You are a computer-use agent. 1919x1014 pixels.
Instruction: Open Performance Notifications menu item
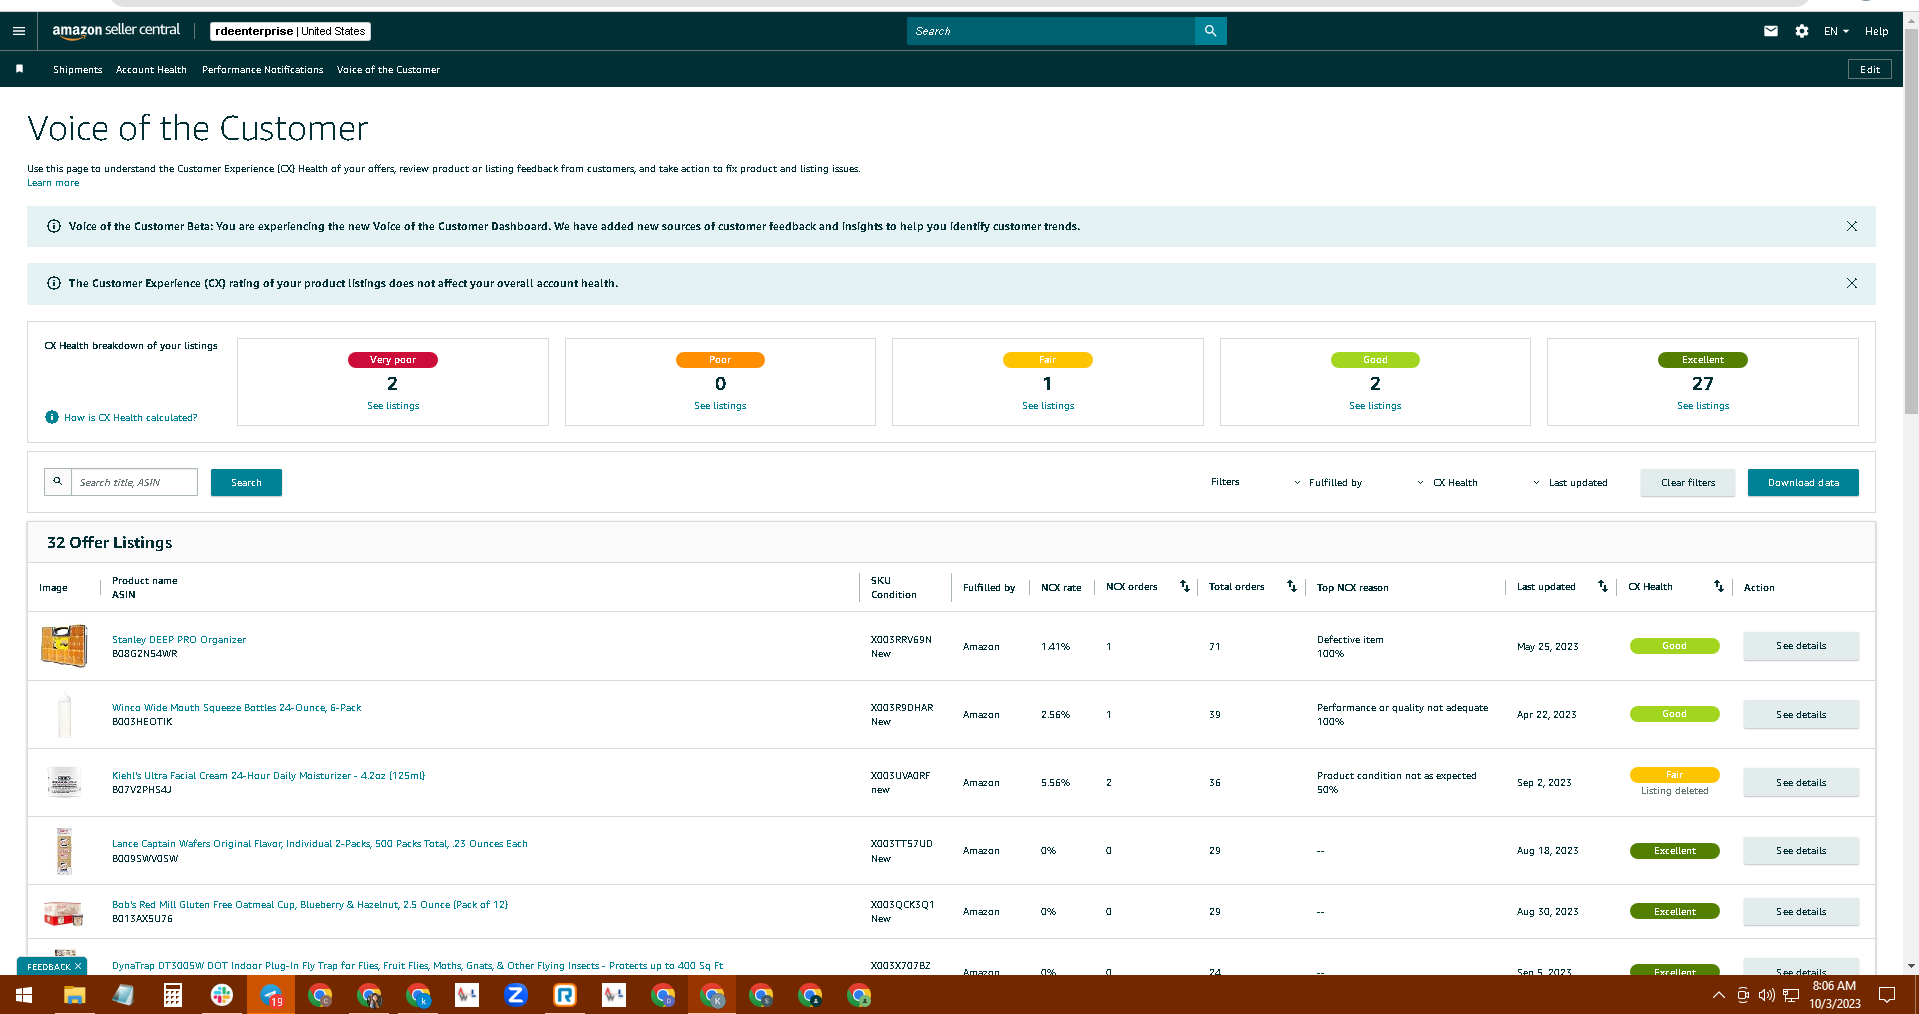pyautogui.click(x=262, y=69)
